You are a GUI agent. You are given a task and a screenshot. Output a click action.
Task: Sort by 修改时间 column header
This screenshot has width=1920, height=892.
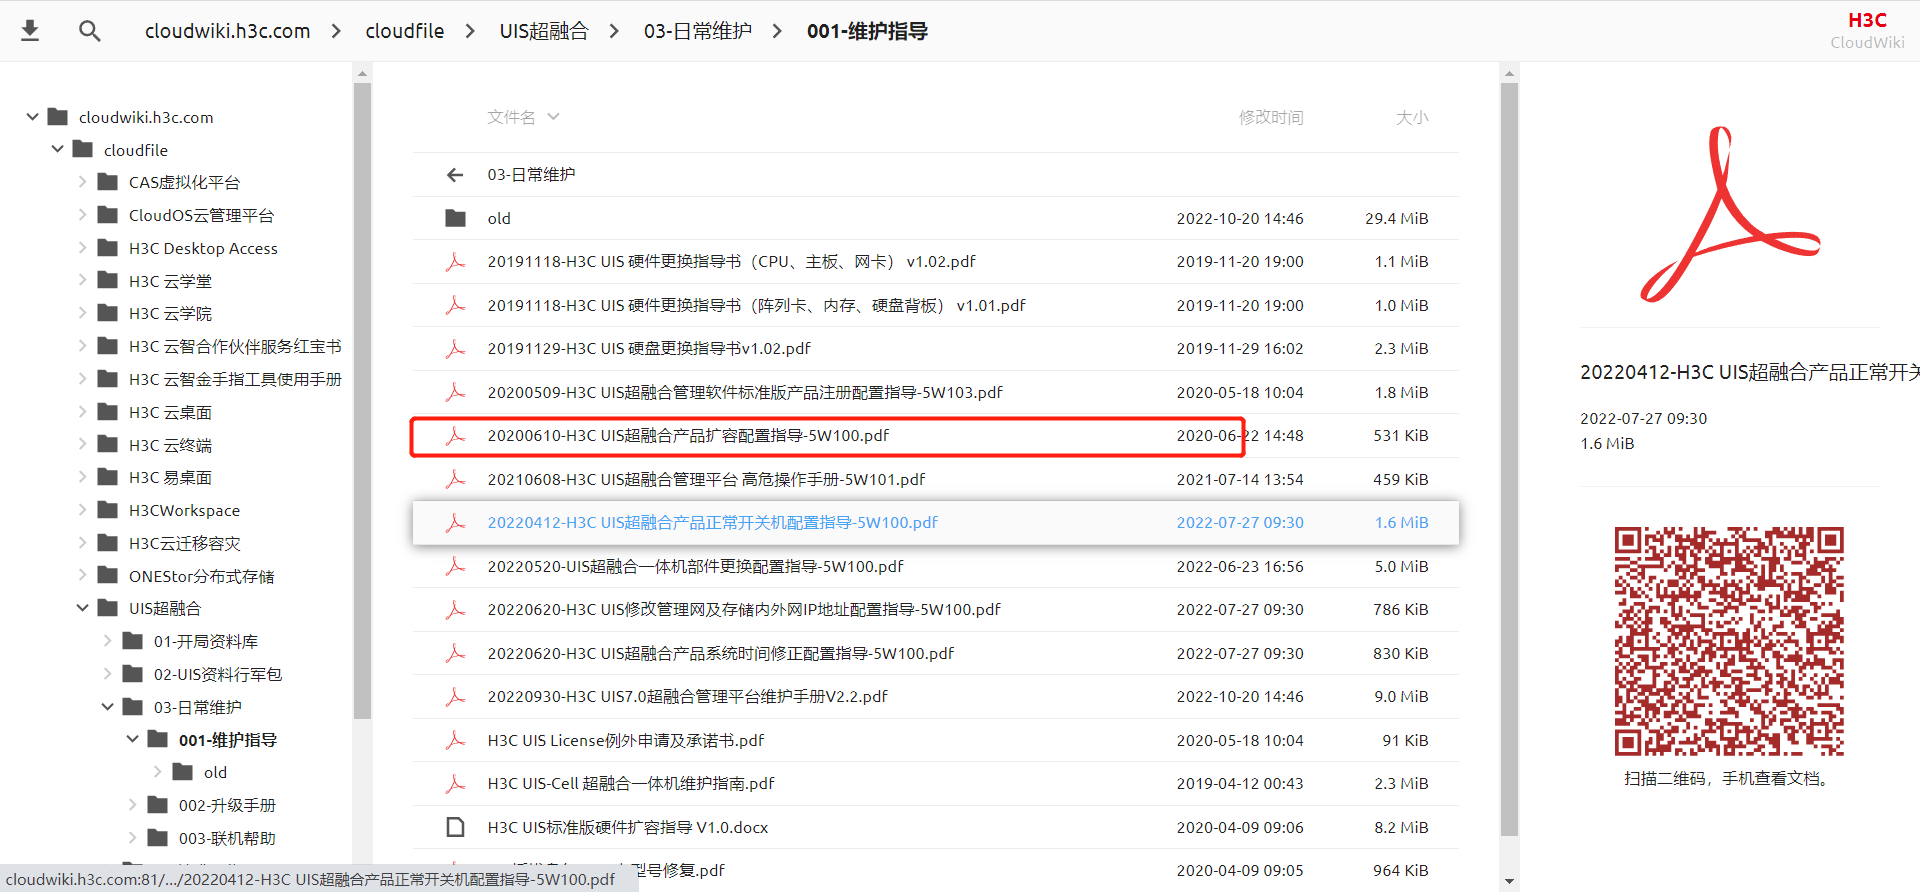(x=1271, y=117)
